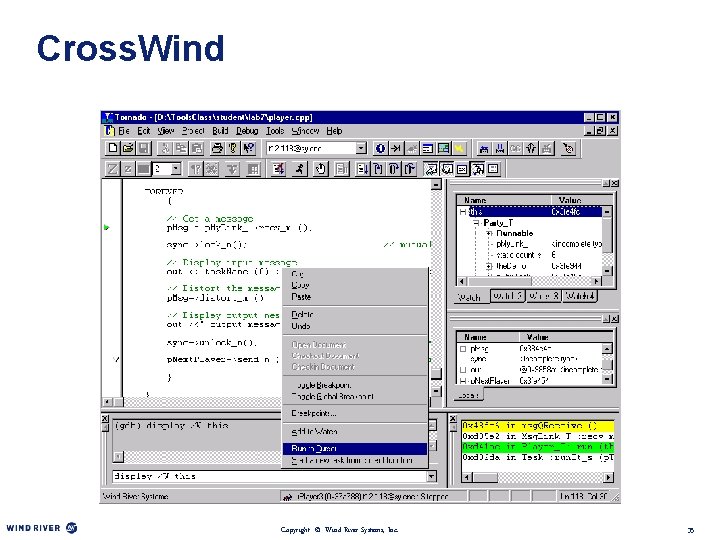Image resolution: width=720 pixels, height=540 pixels.
Task: Click the Ln 113 status bar position
Action: pos(583,496)
